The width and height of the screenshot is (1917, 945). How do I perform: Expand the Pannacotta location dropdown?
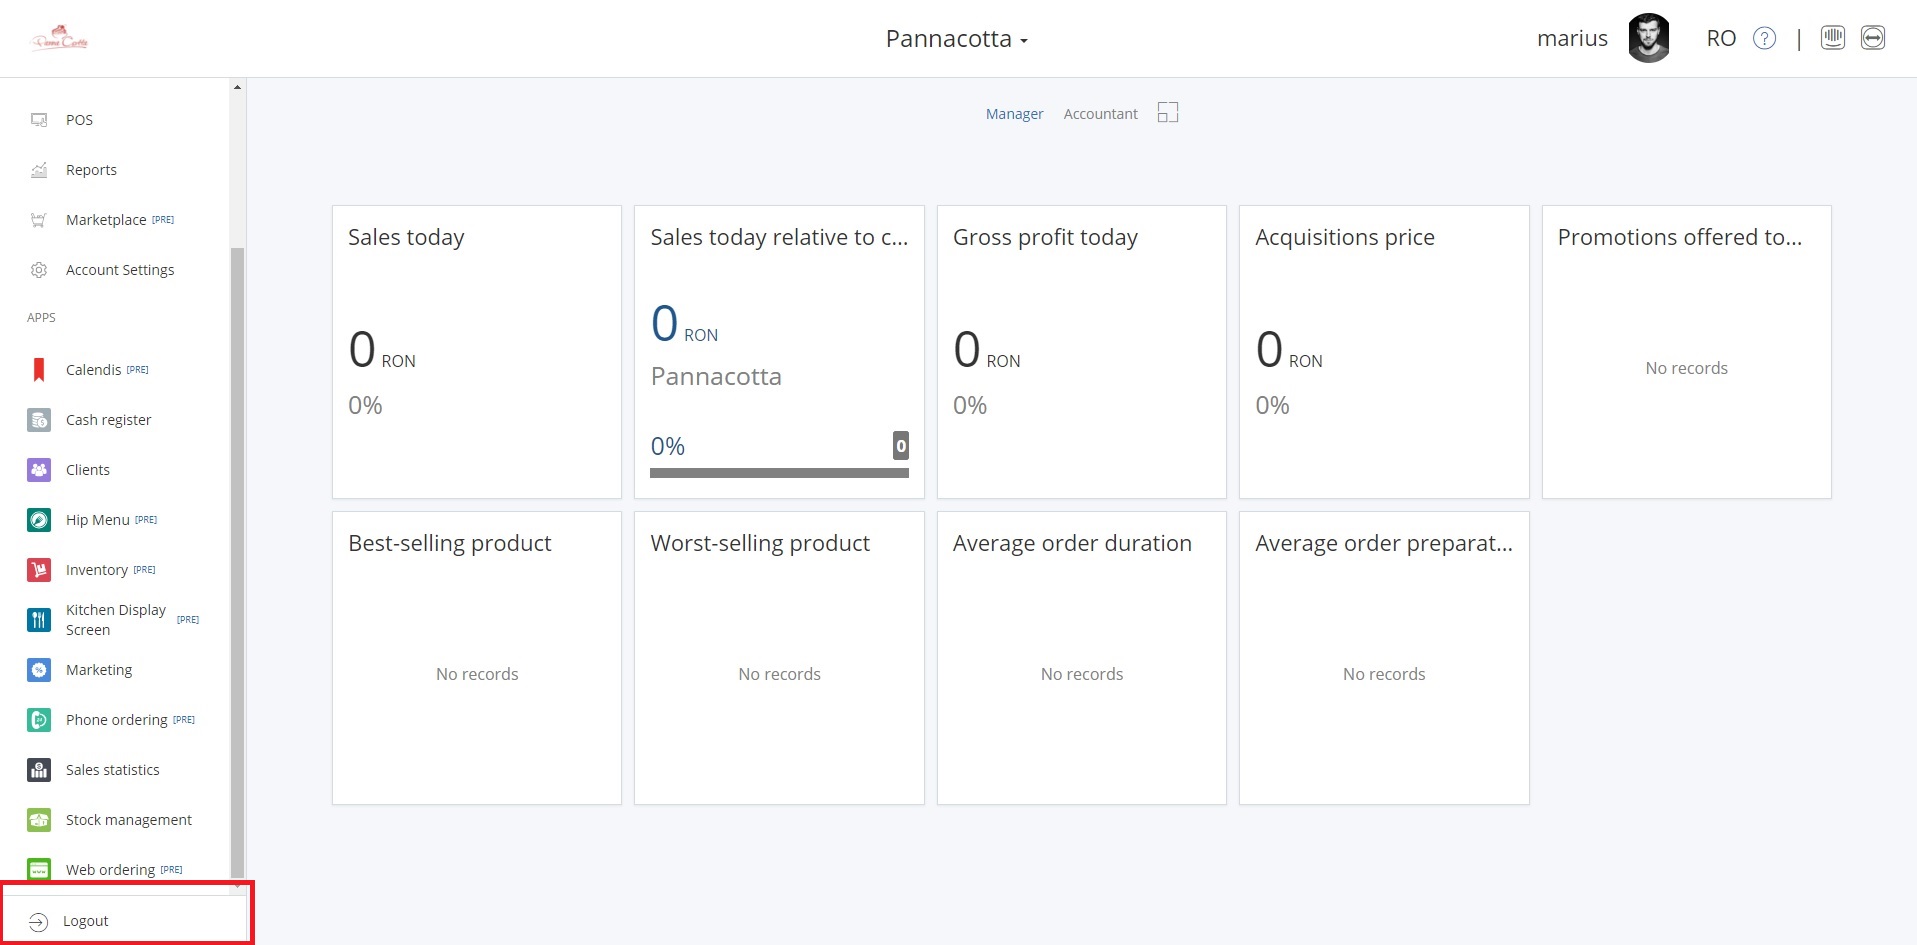956,39
